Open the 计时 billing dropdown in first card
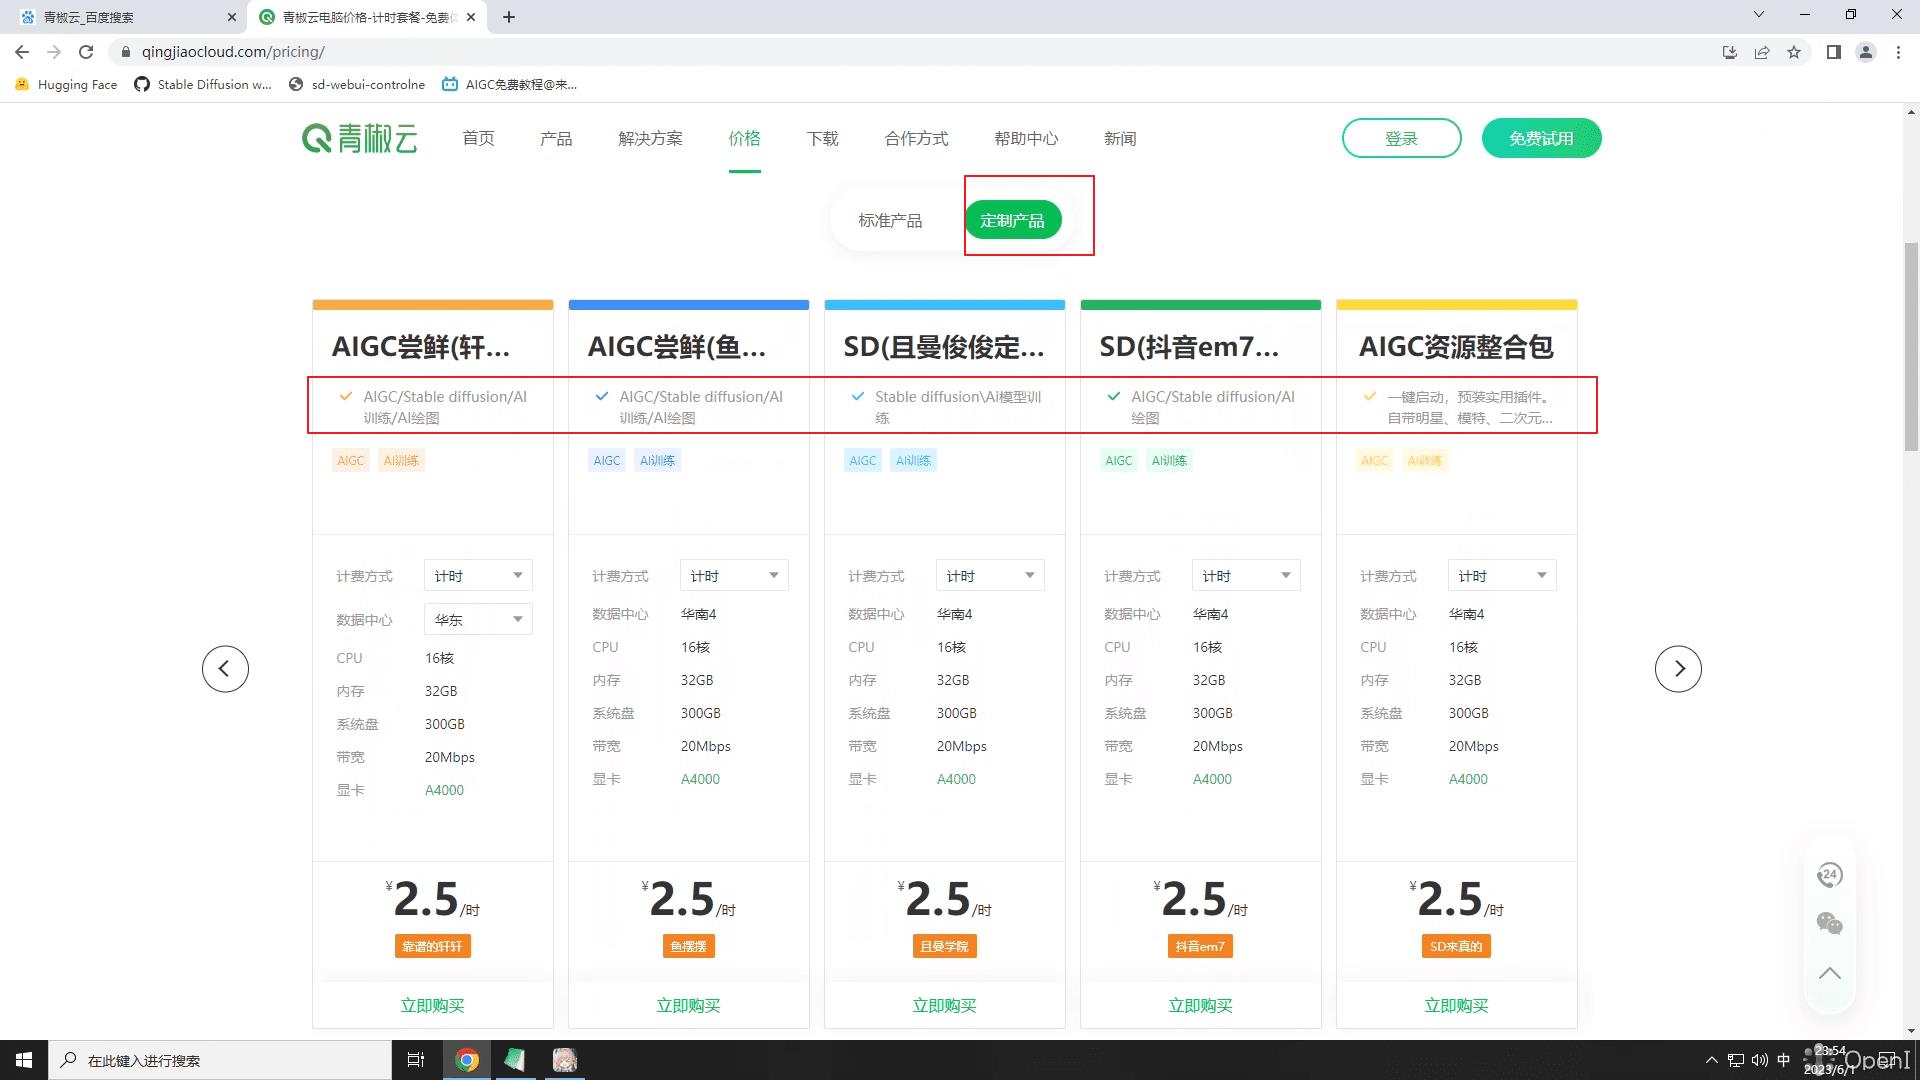 click(x=477, y=575)
